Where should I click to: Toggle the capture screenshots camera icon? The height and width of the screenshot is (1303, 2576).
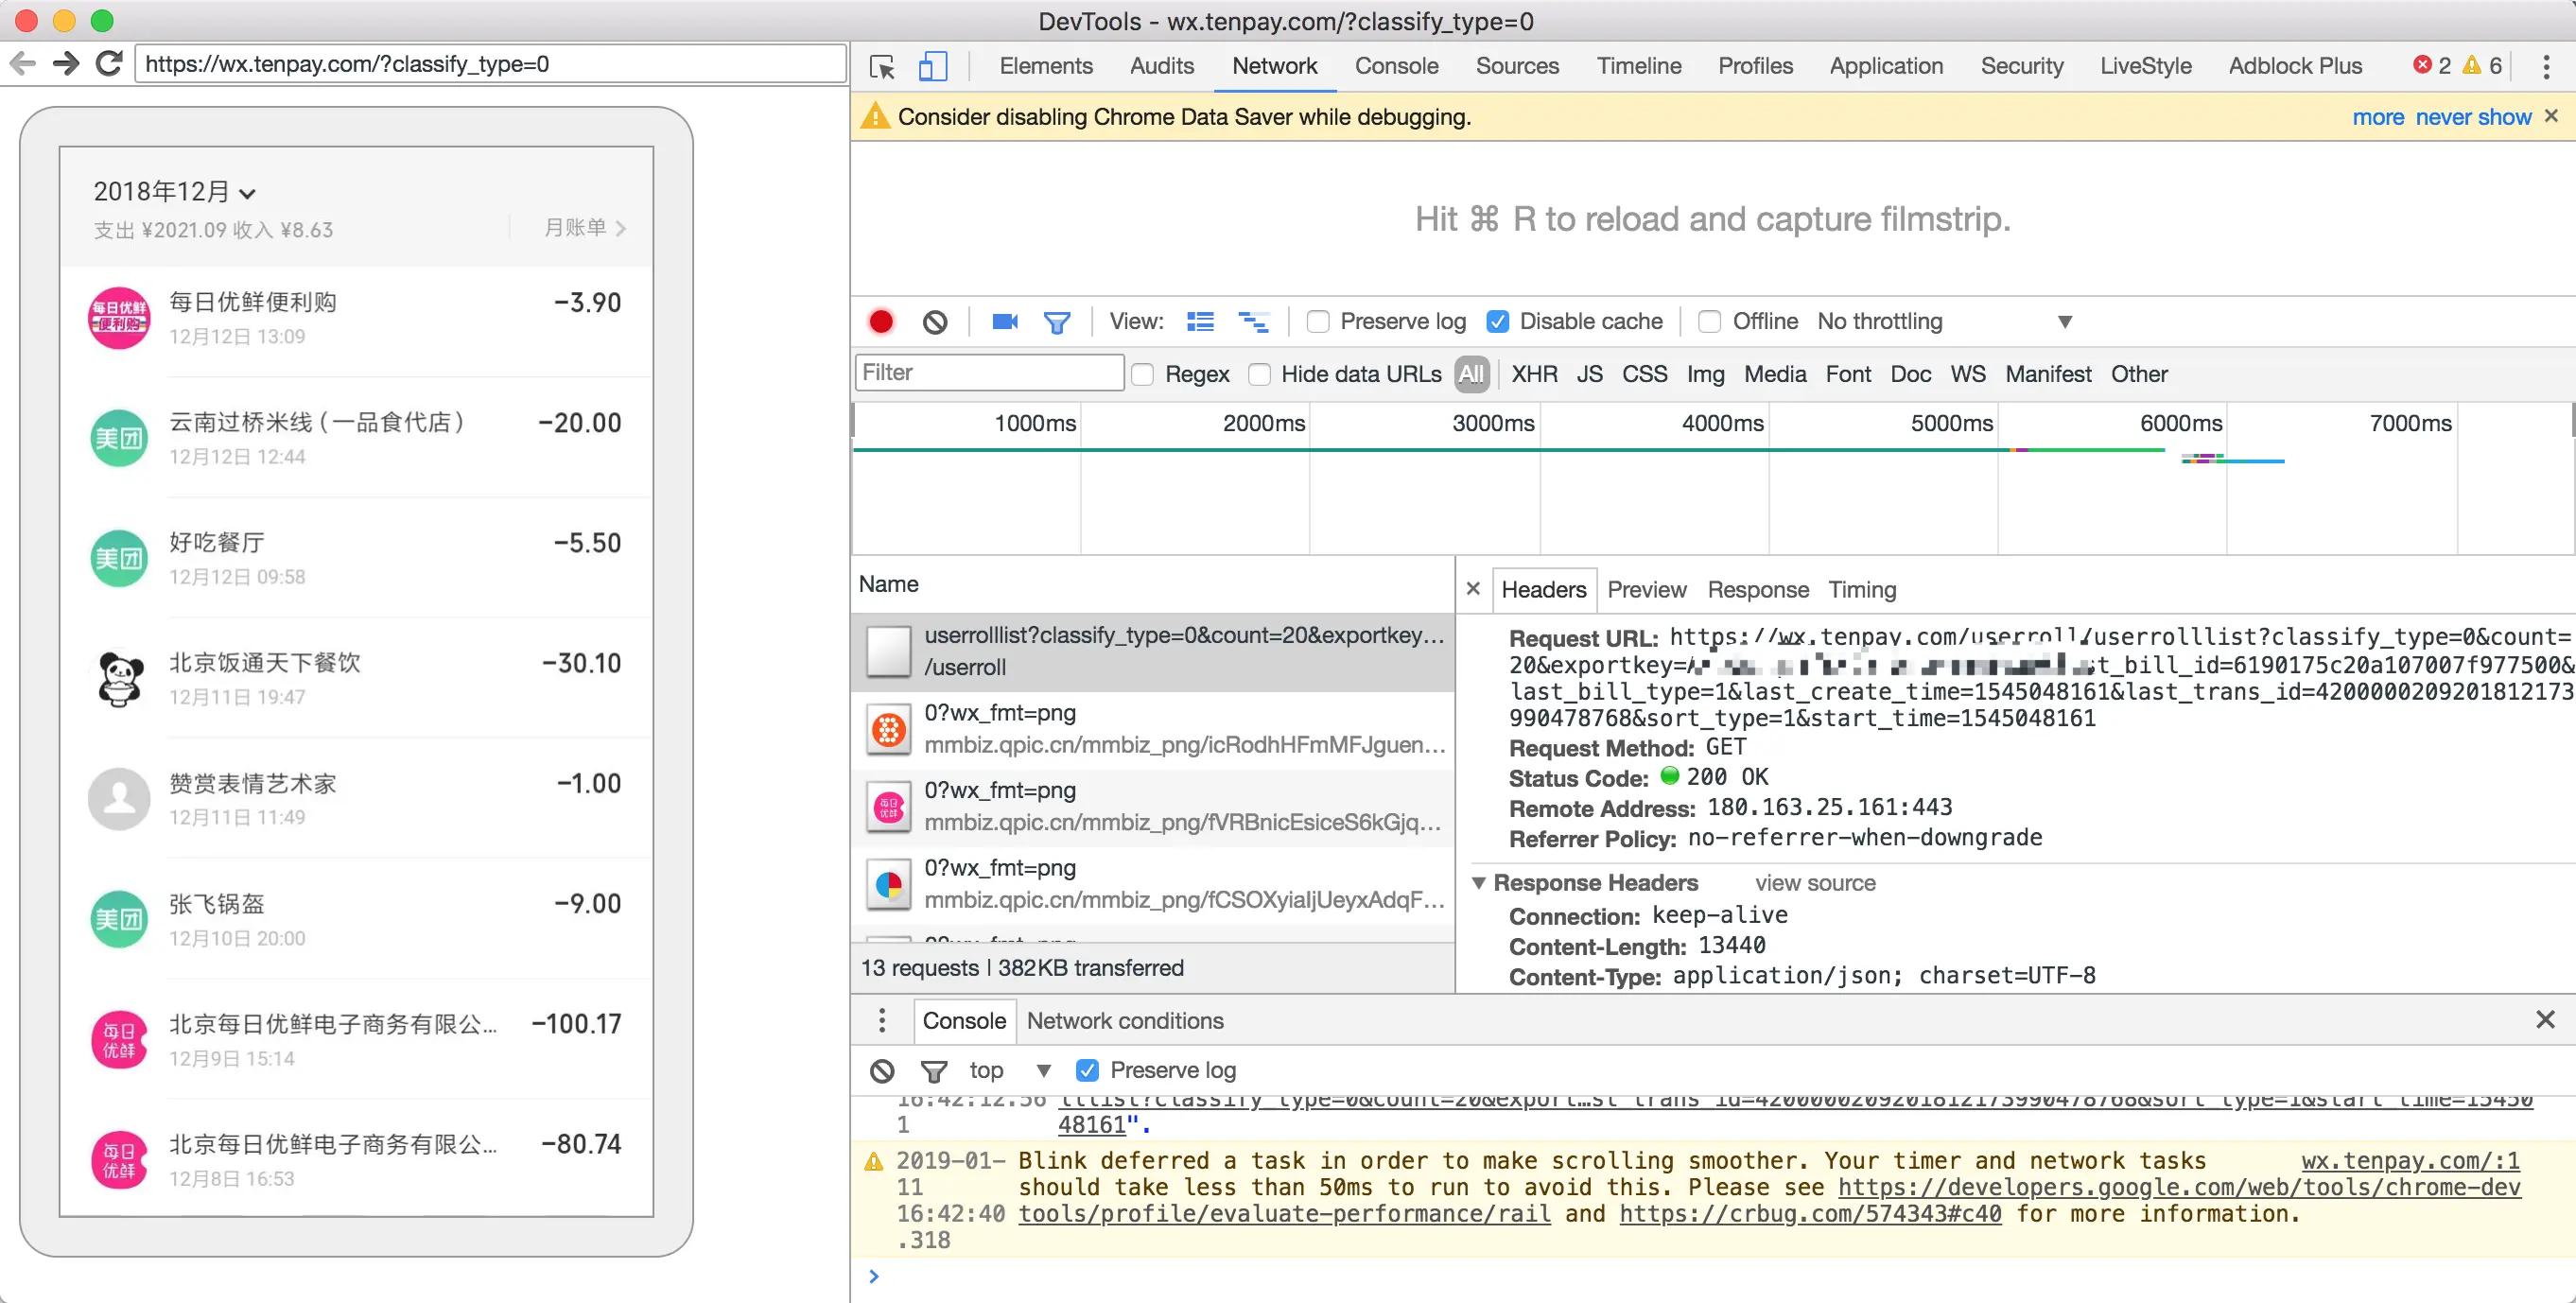[x=1004, y=322]
